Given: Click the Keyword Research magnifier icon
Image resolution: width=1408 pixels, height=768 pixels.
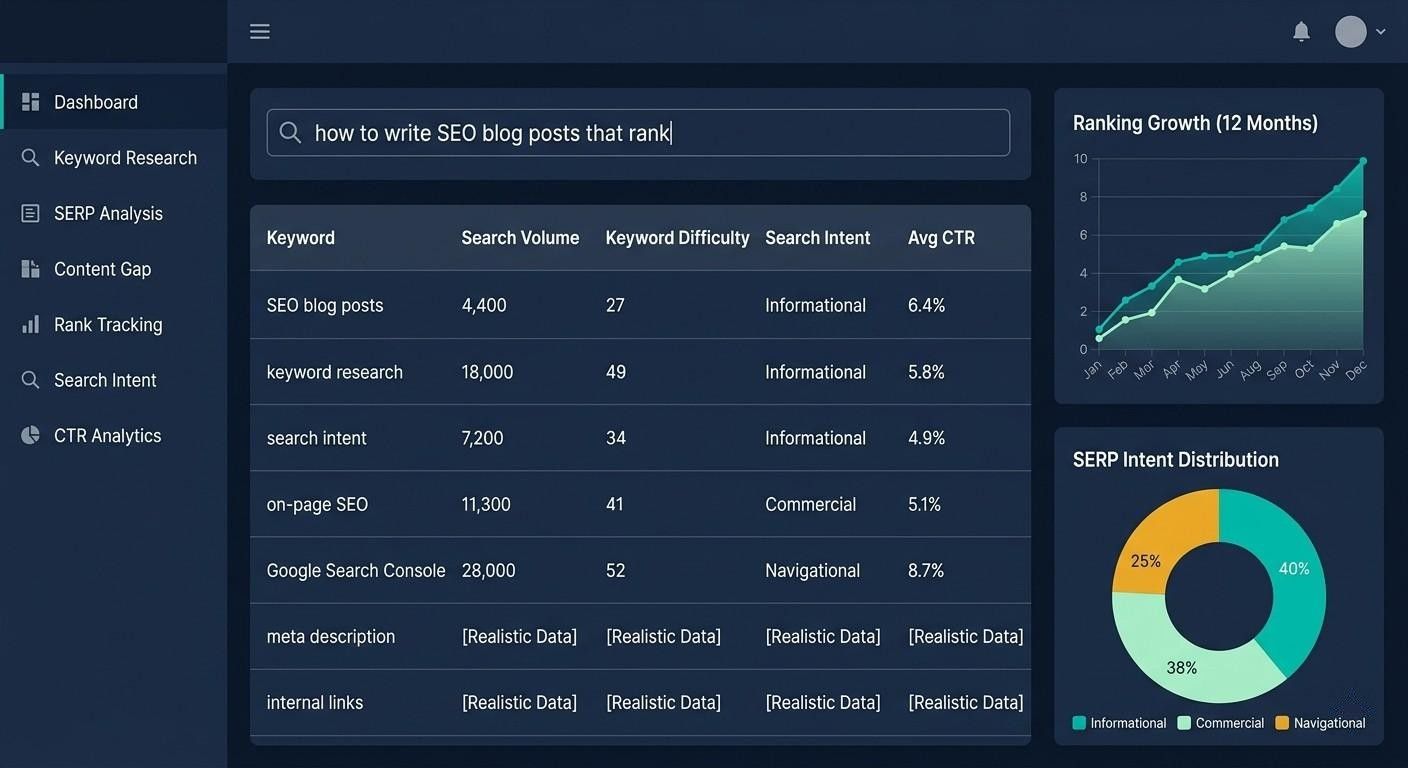Looking at the screenshot, I should tap(31, 158).
